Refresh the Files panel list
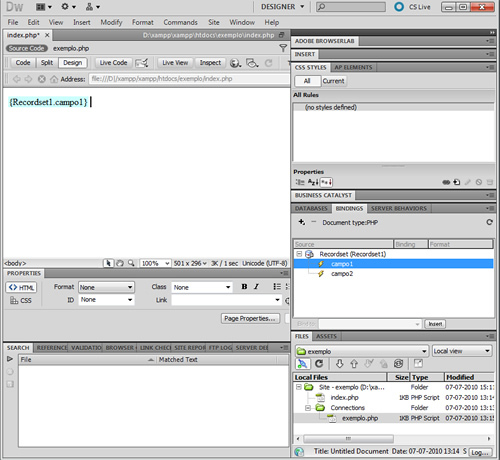The height and width of the screenshot is (460, 500). pyautogui.click(x=319, y=364)
